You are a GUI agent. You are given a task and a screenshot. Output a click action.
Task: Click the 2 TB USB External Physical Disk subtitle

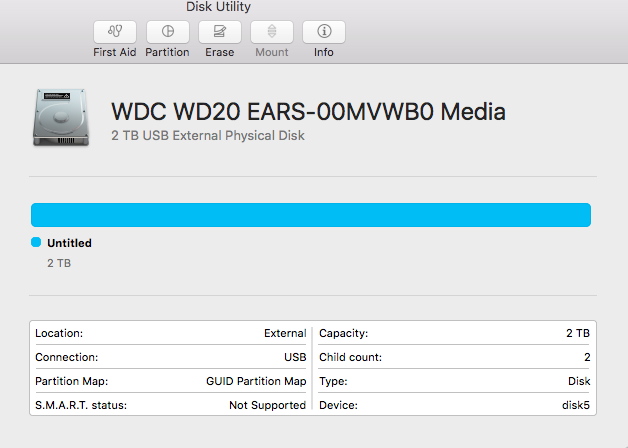click(x=208, y=136)
